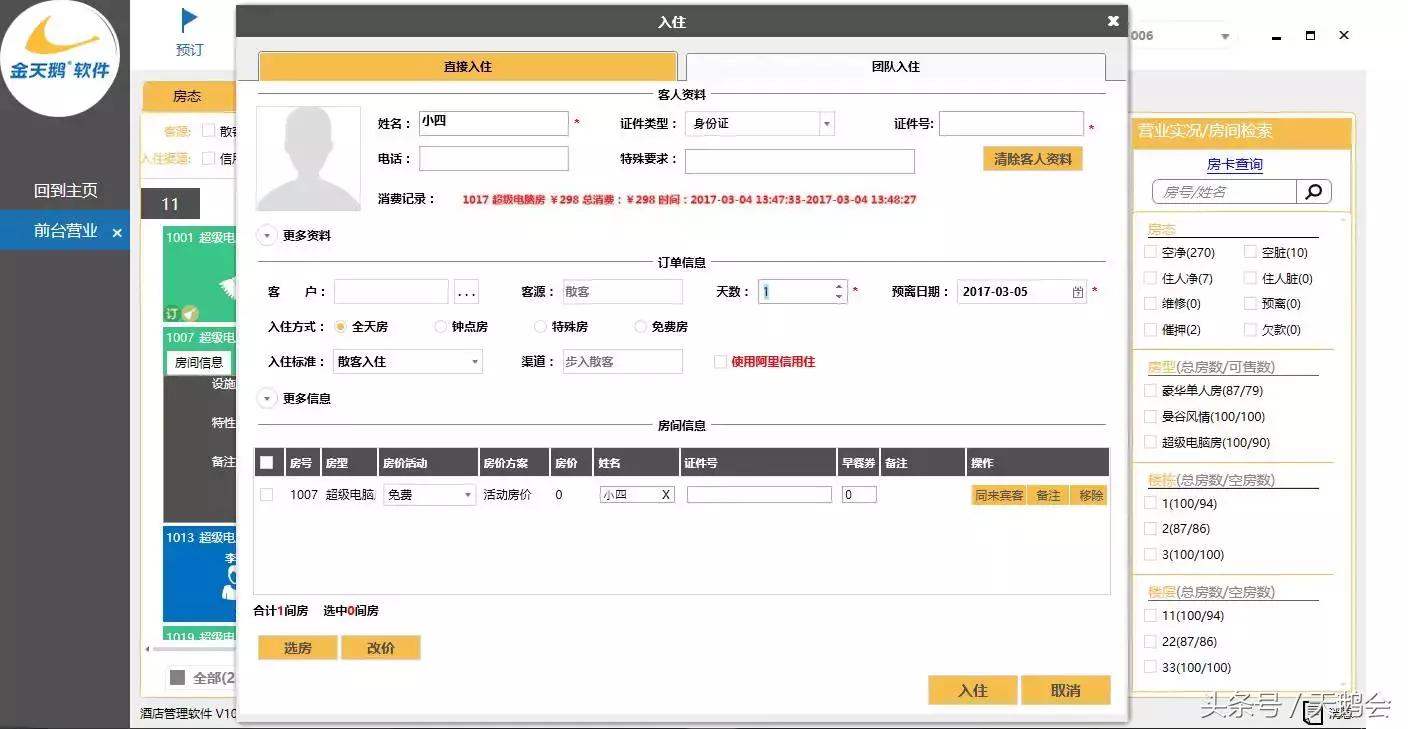Expand the 更多资料 section
This screenshot has height=729, width=1408.
tap(266, 235)
